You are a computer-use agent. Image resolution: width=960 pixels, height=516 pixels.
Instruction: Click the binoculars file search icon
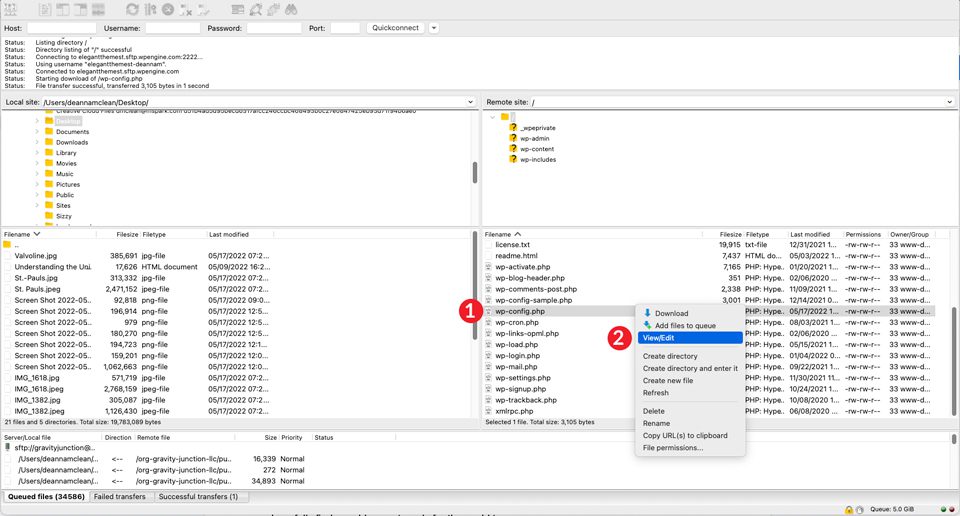(291, 9)
